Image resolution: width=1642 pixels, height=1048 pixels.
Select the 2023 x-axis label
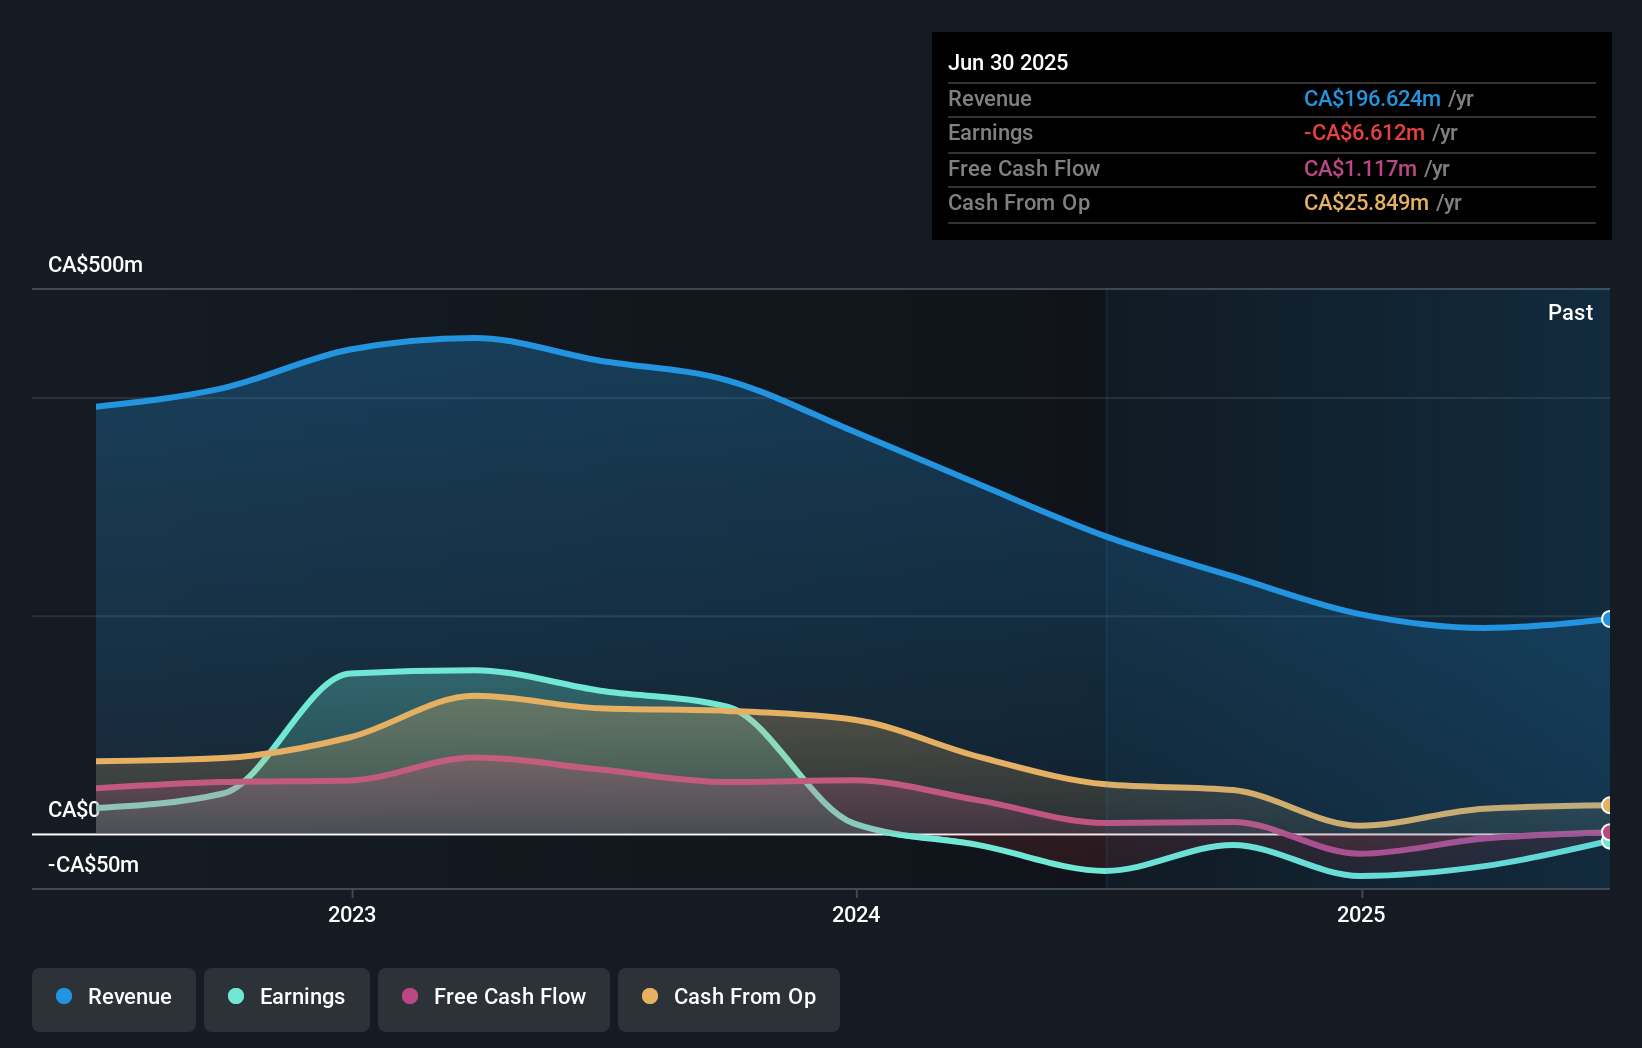(x=352, y=914)
